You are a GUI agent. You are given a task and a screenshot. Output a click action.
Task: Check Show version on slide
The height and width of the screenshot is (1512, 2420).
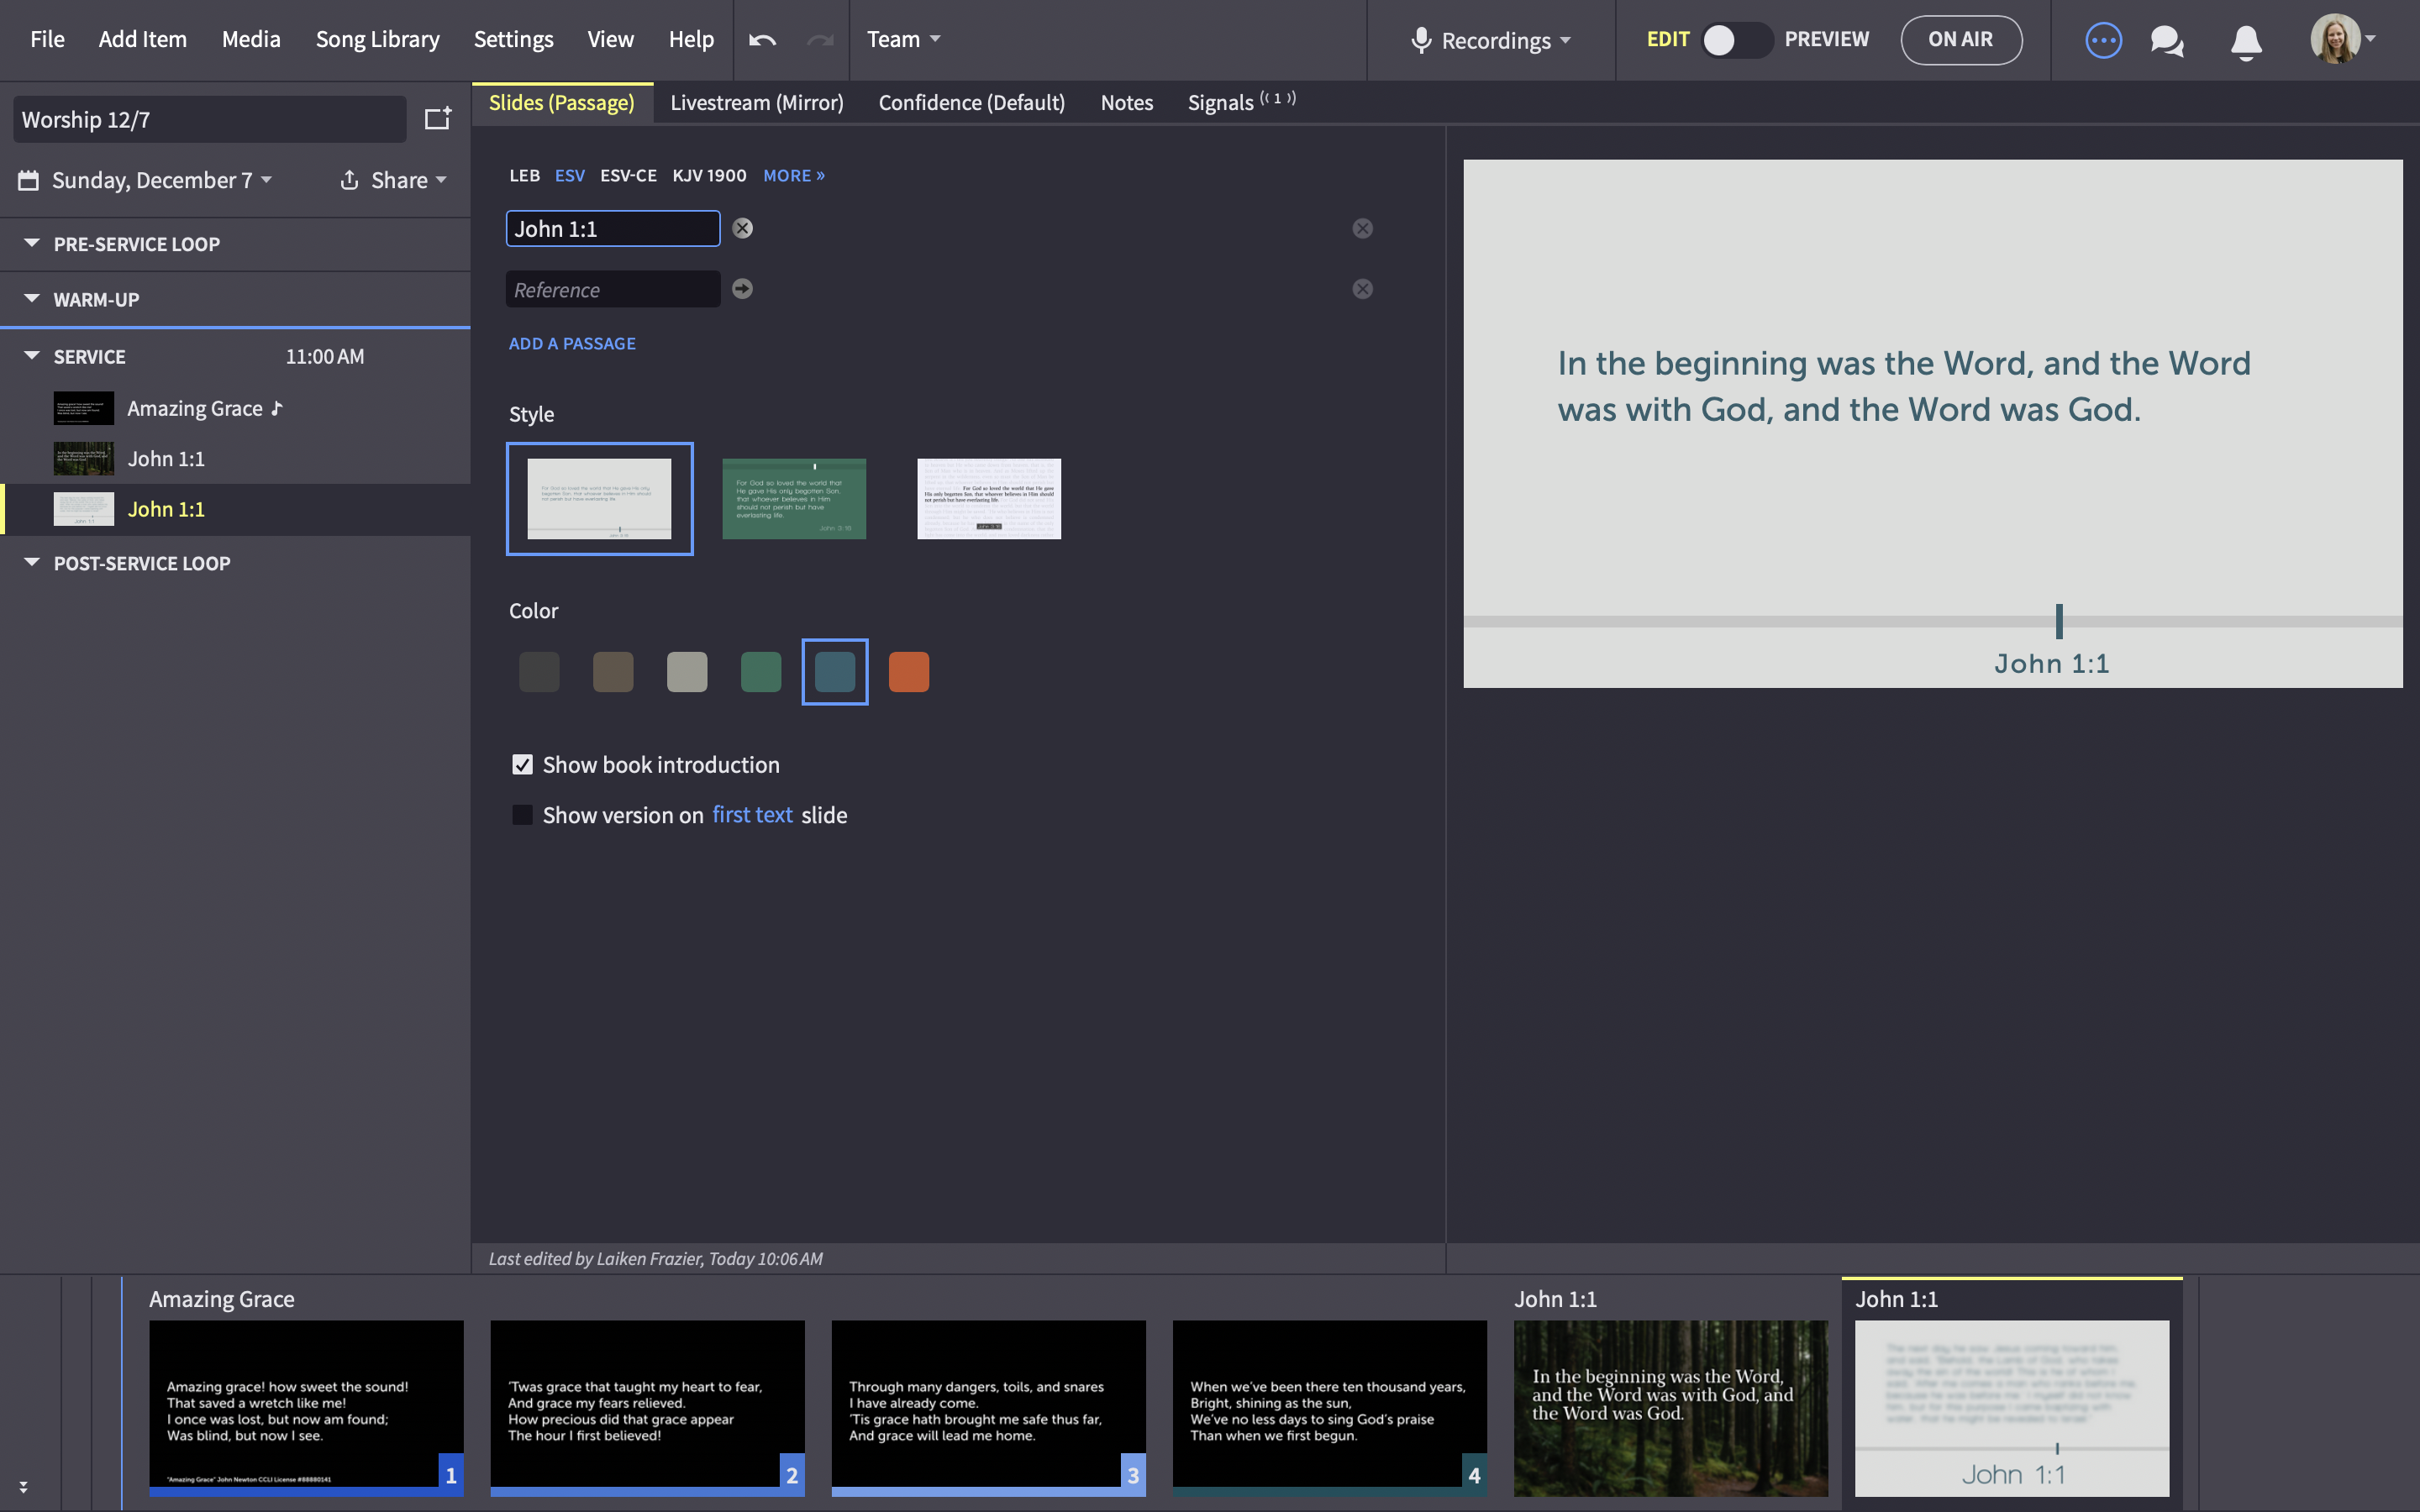(x=522, y=815)
